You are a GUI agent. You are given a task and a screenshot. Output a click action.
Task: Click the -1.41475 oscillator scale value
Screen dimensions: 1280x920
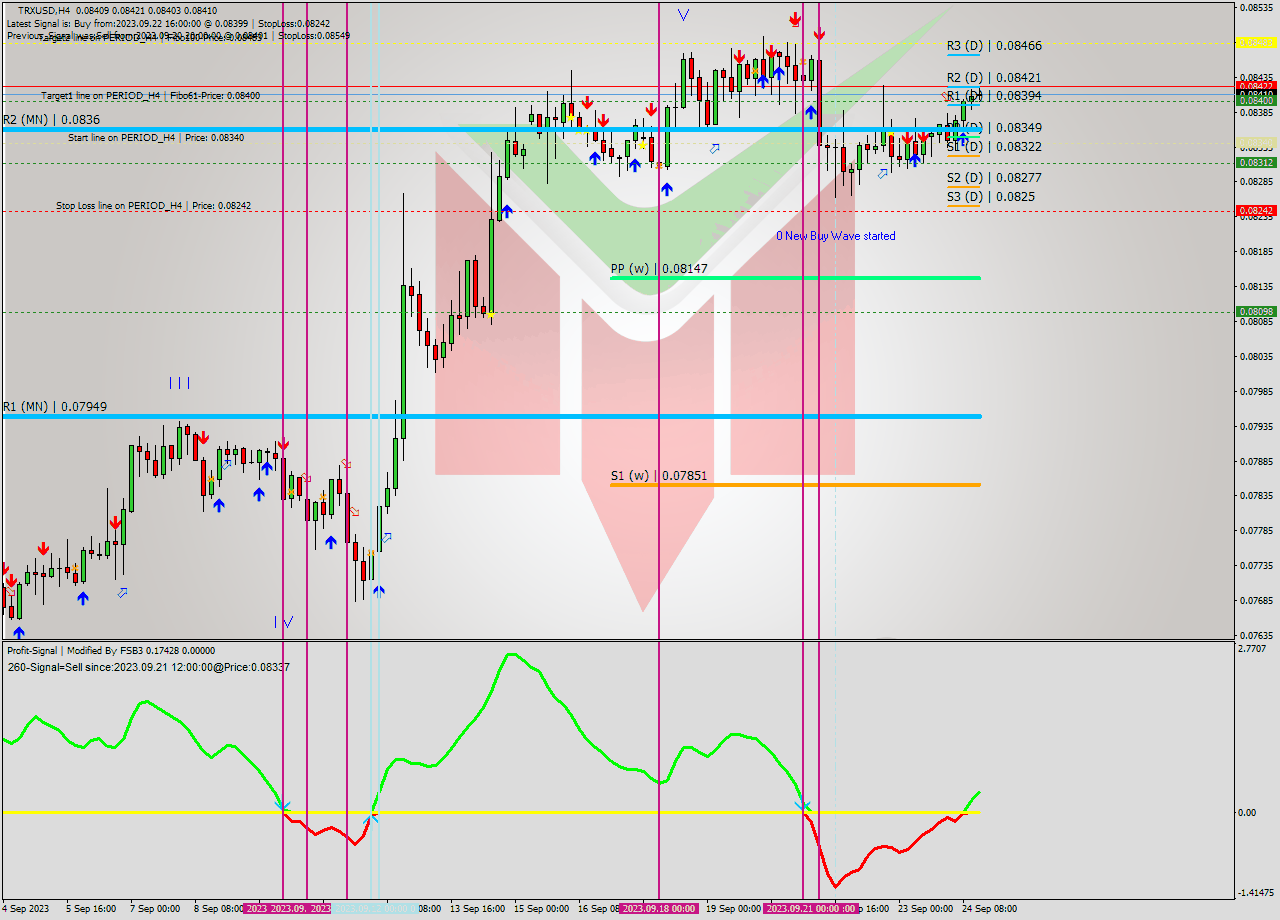click(1256, 893)
